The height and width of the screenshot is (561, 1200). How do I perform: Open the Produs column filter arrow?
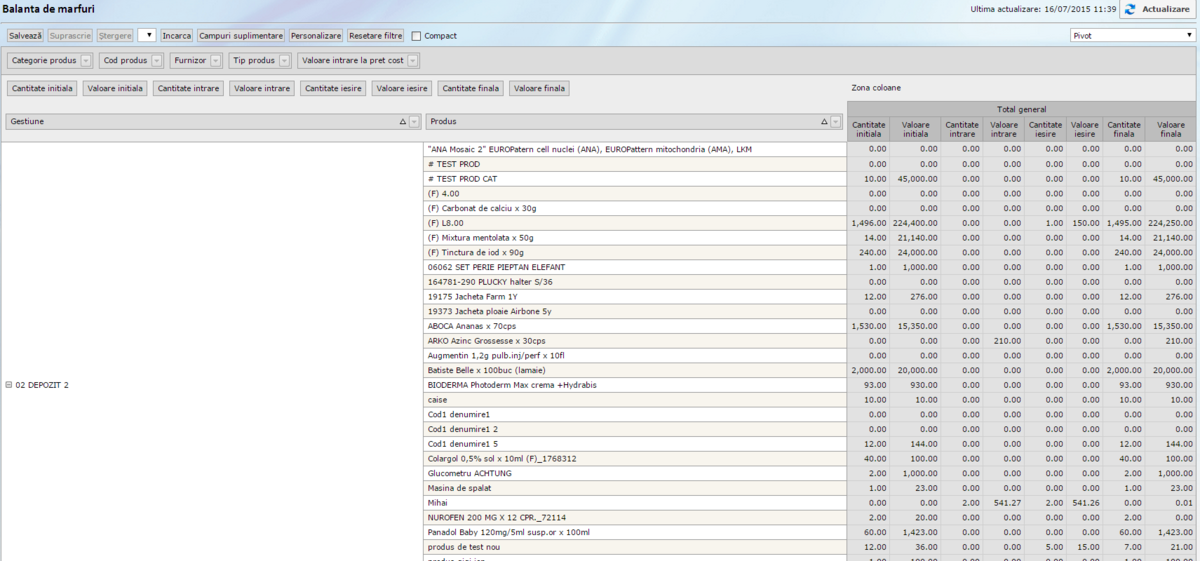835,121
